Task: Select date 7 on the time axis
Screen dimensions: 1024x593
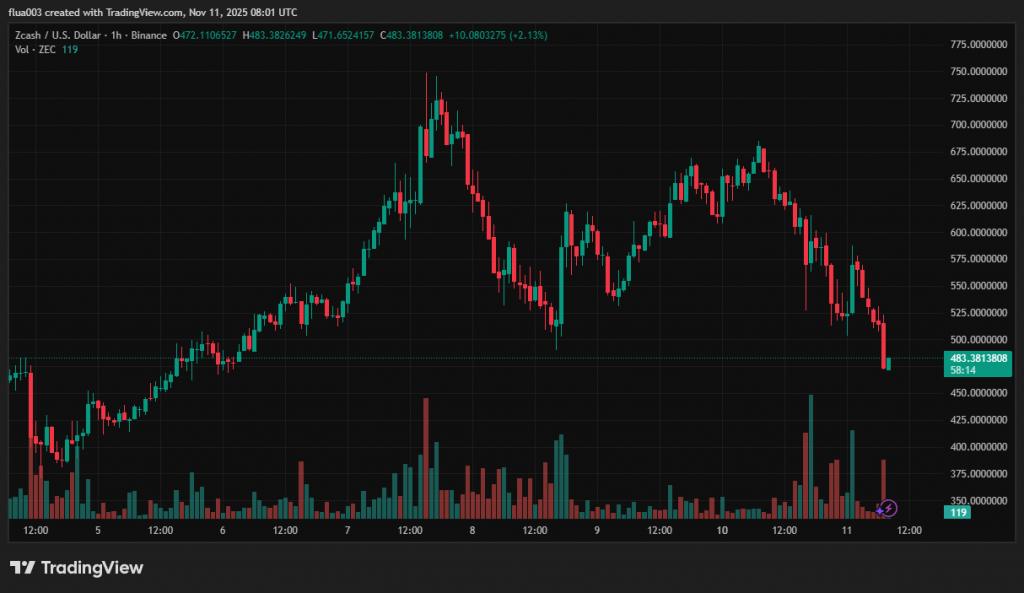Action: click(347, 531)
